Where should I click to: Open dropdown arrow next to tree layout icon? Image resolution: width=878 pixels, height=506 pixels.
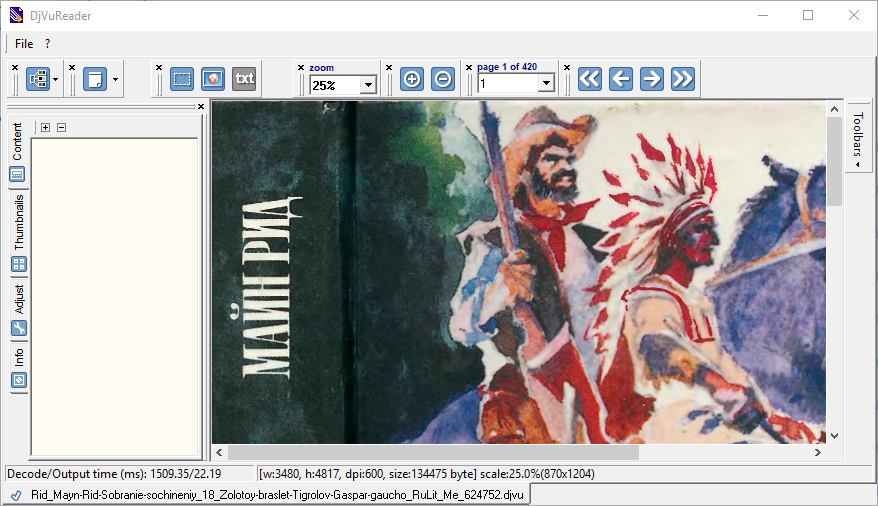tap(55, 79)
